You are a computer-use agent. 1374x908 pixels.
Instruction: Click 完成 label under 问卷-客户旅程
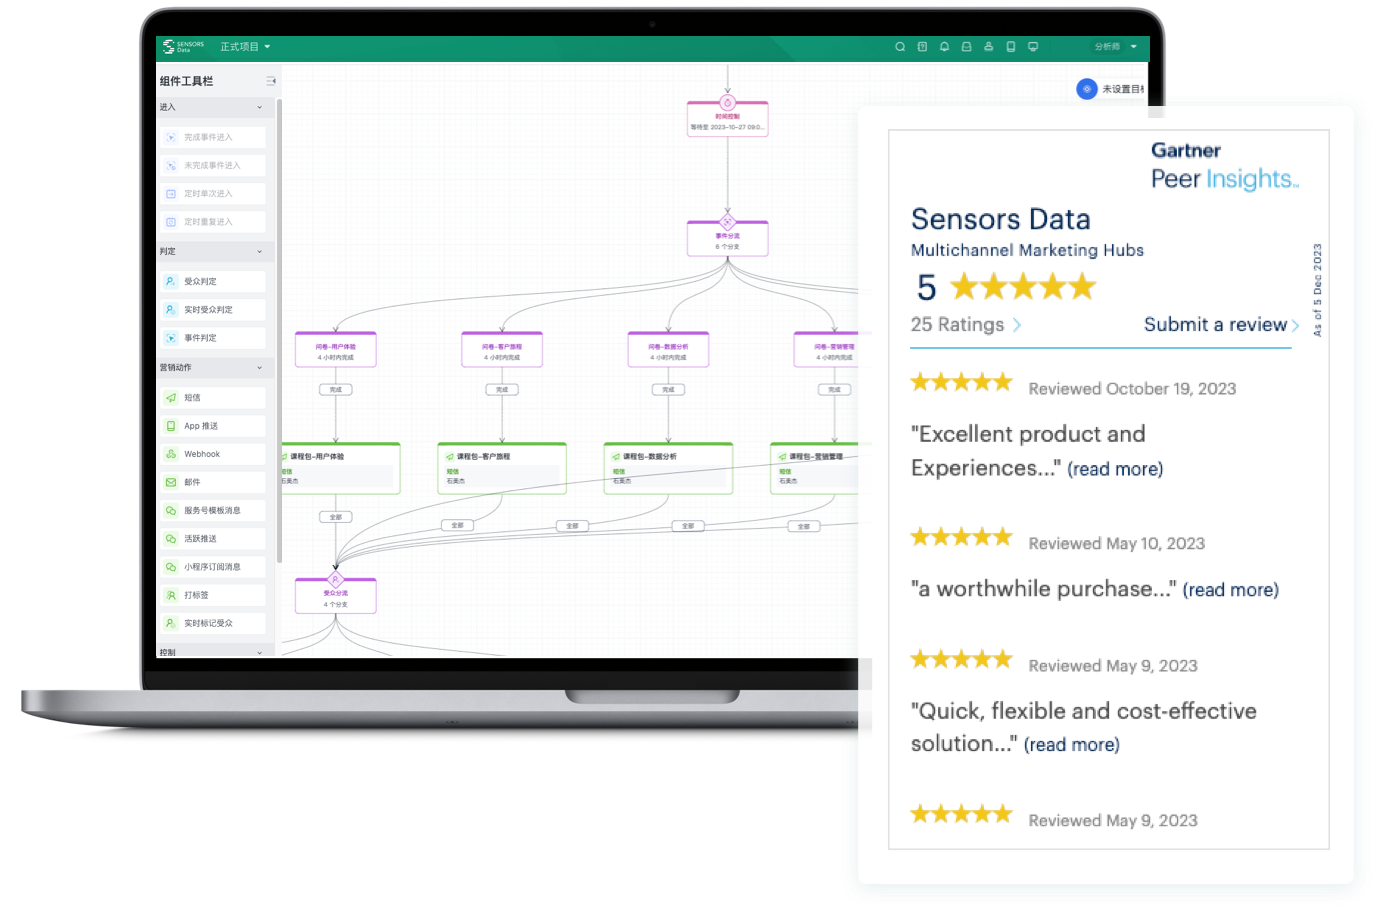pos(502,390)
